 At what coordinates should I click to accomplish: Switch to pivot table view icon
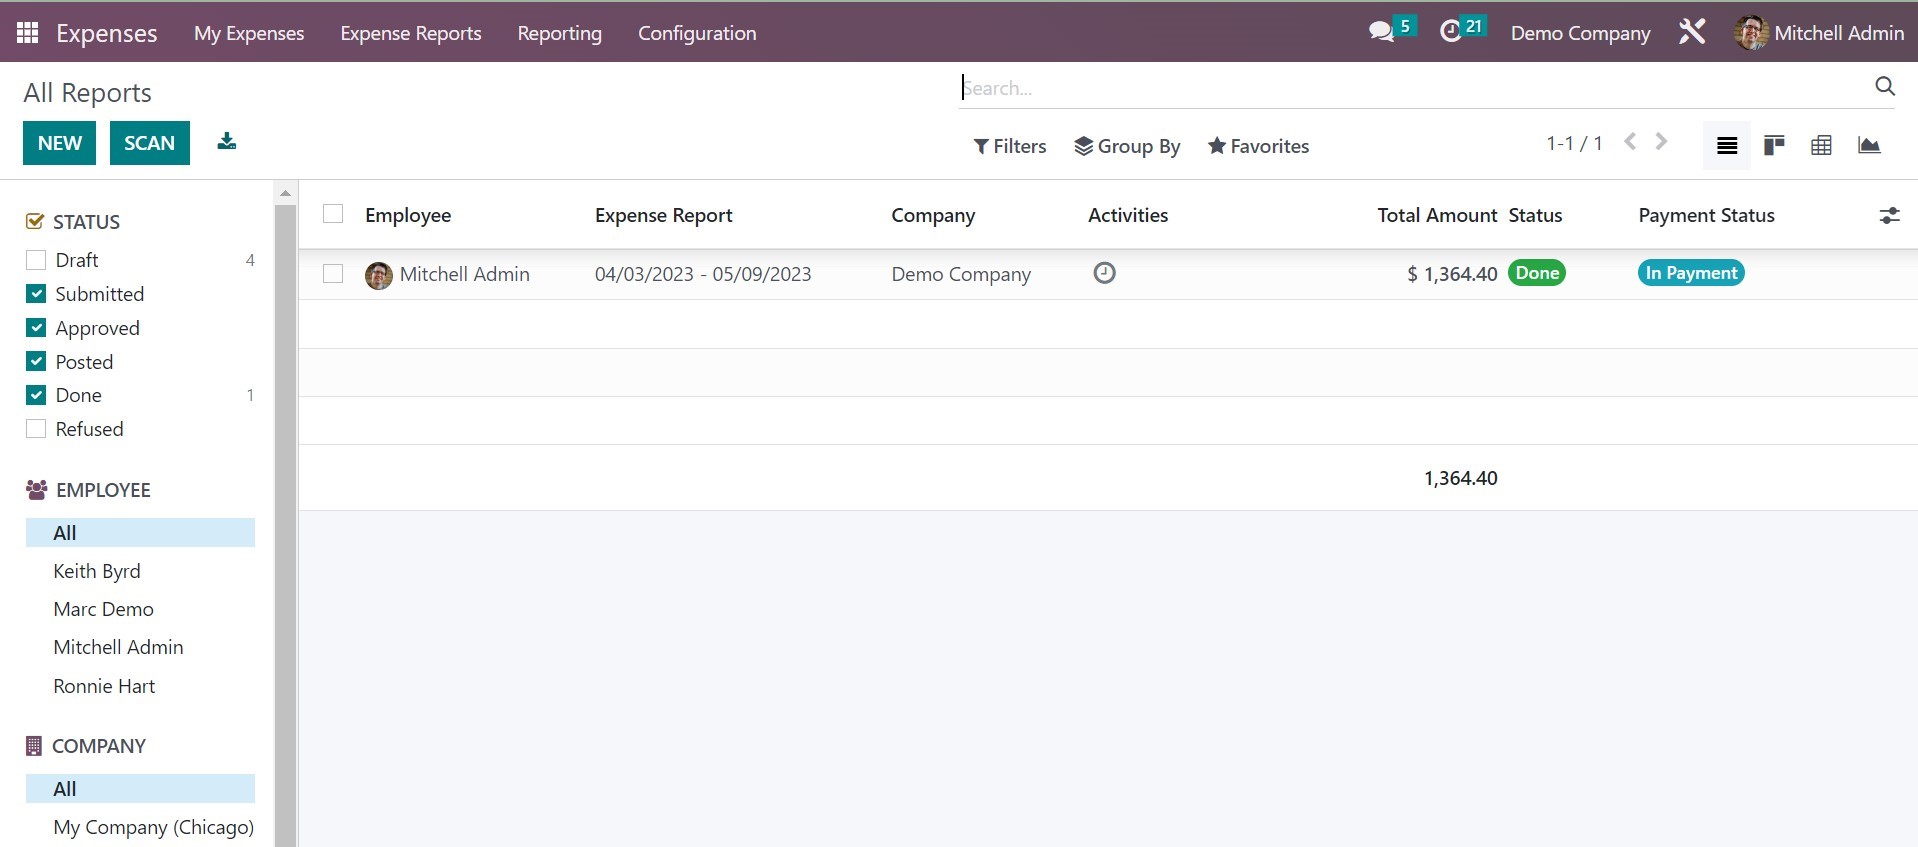(1821, 146)
